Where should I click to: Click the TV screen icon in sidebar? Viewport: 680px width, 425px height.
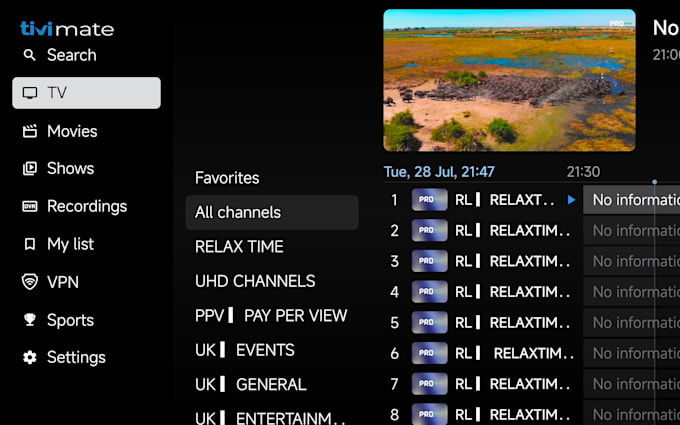pos(30,93)
